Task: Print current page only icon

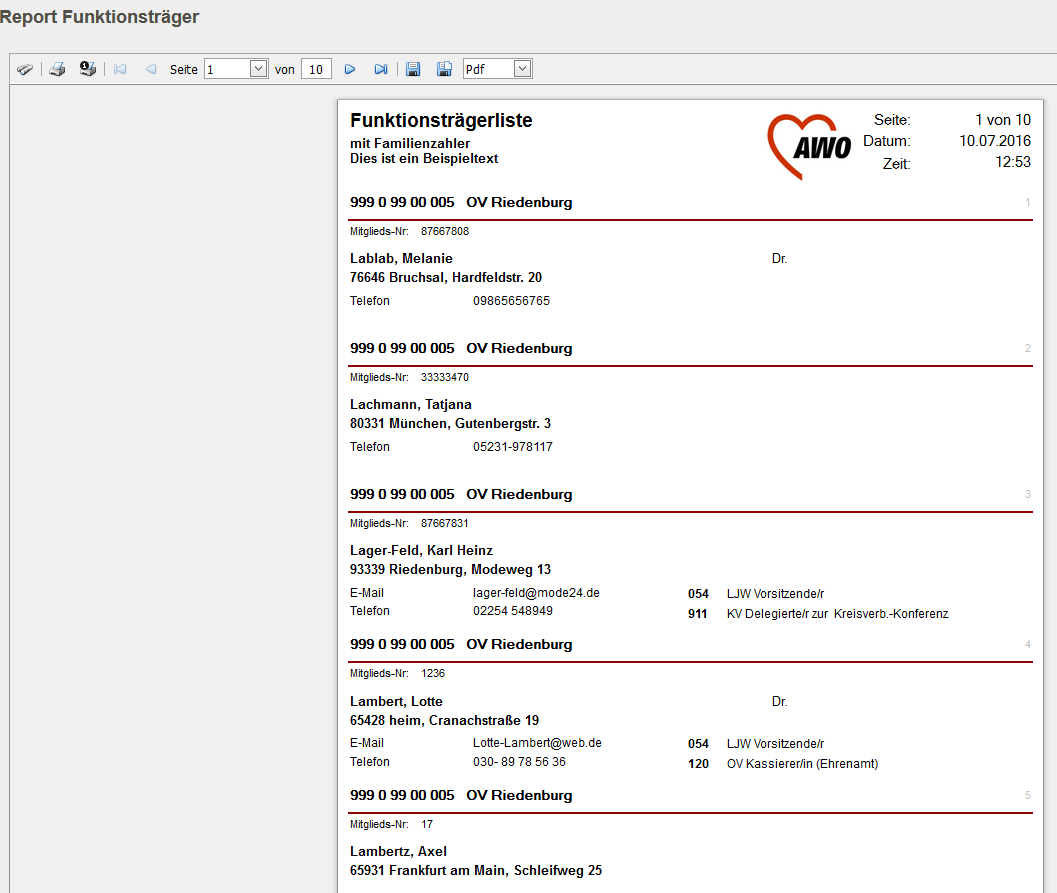Action: (x=88, y=69)
